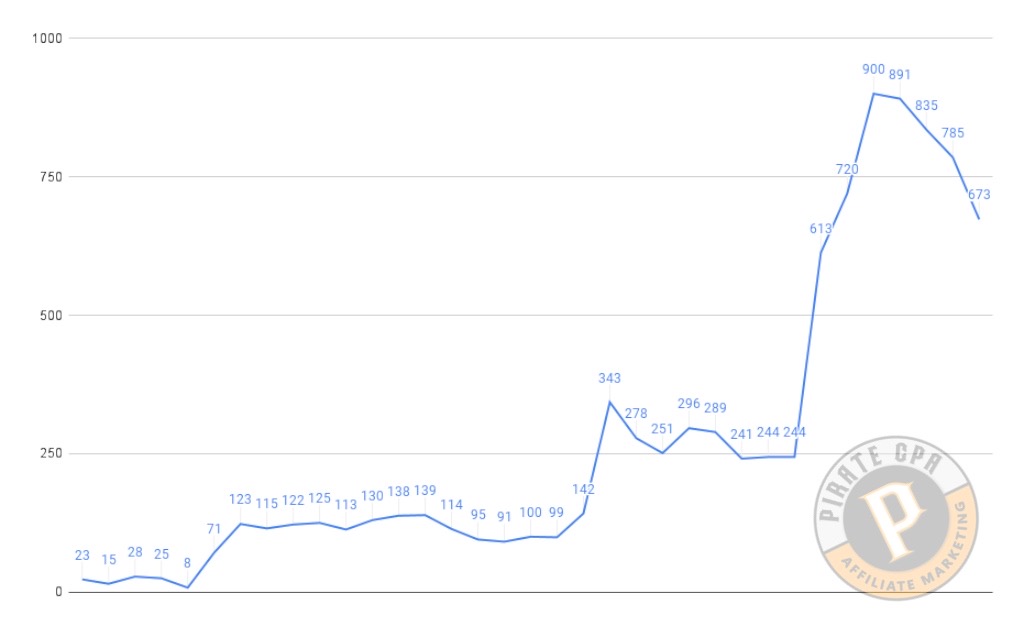Click the final data label 673
The image size is (1024, 632).
[979, 195]
